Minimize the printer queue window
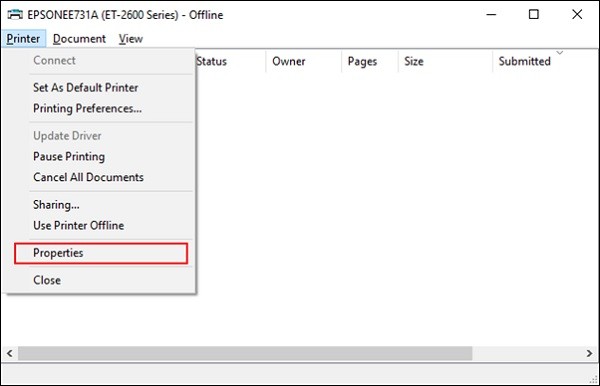Viewport: 600px width, 386px height. pos(491,15)
